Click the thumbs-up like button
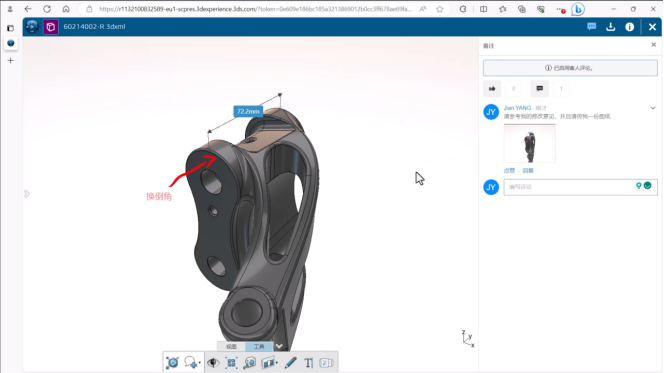Screen dimensions: 664x373 point(492,88)
